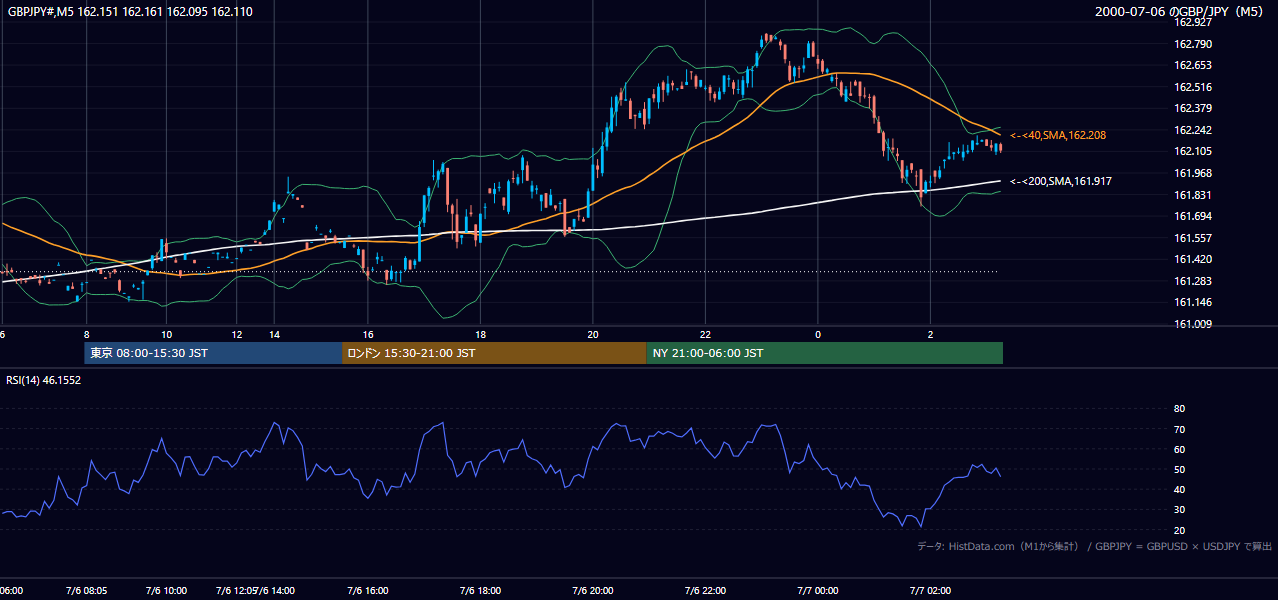Image resolution: width=1278 pixels, height=600 pixels.
Task: Click the 7/6 20:00 time axis label
Action: click(x=593, y=590)
